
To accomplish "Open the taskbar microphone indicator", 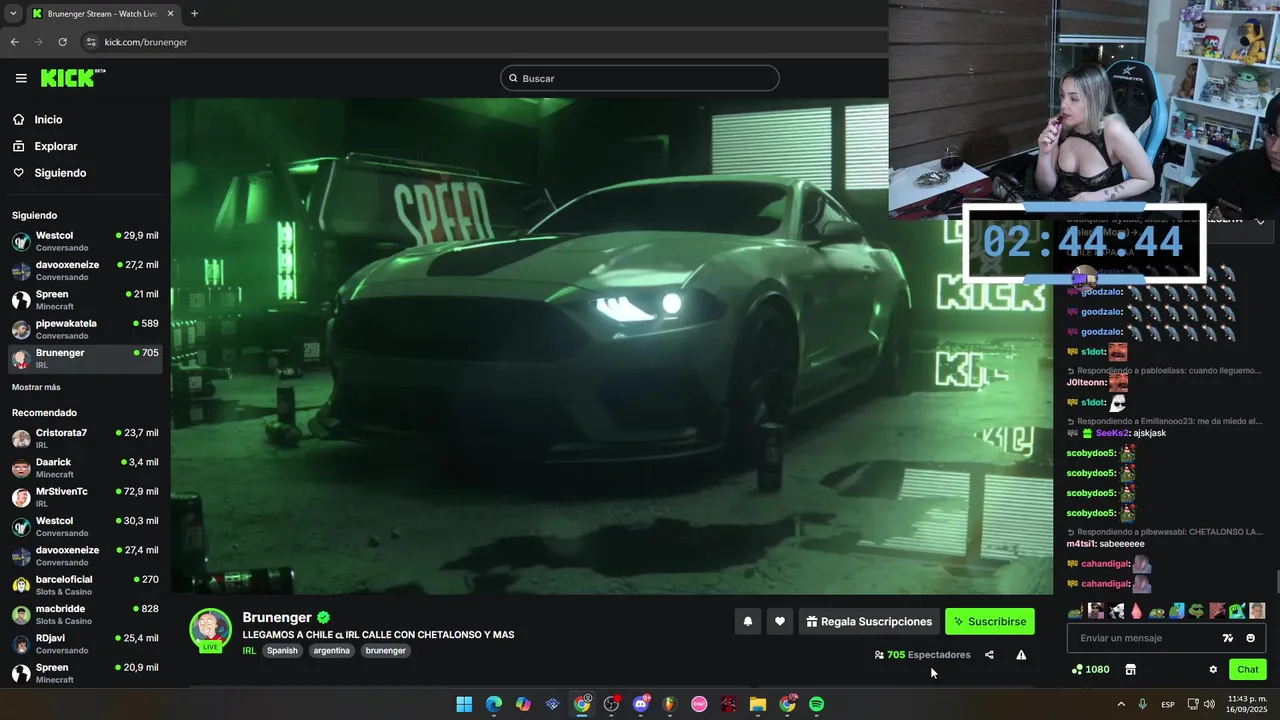I will pyautogui.click(x=1143, y=704).
